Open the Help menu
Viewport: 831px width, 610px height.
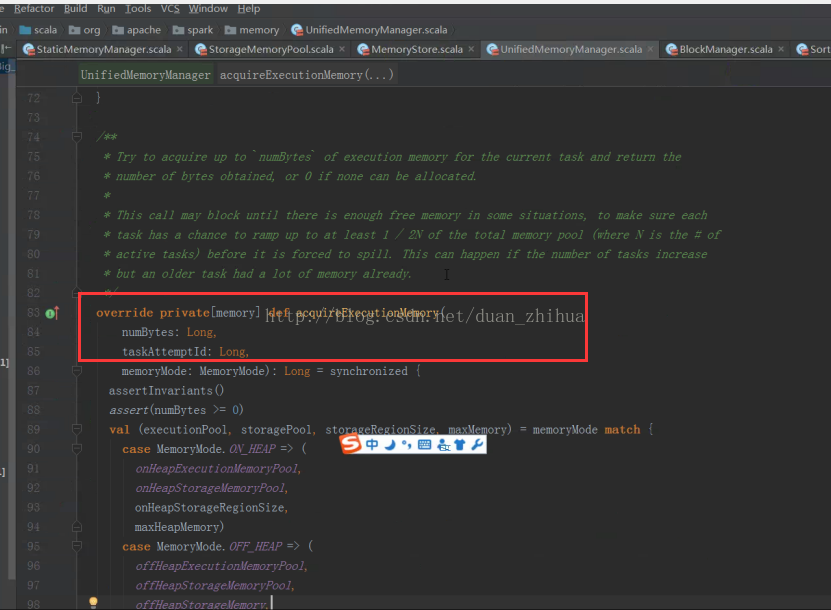click(249, 8)
